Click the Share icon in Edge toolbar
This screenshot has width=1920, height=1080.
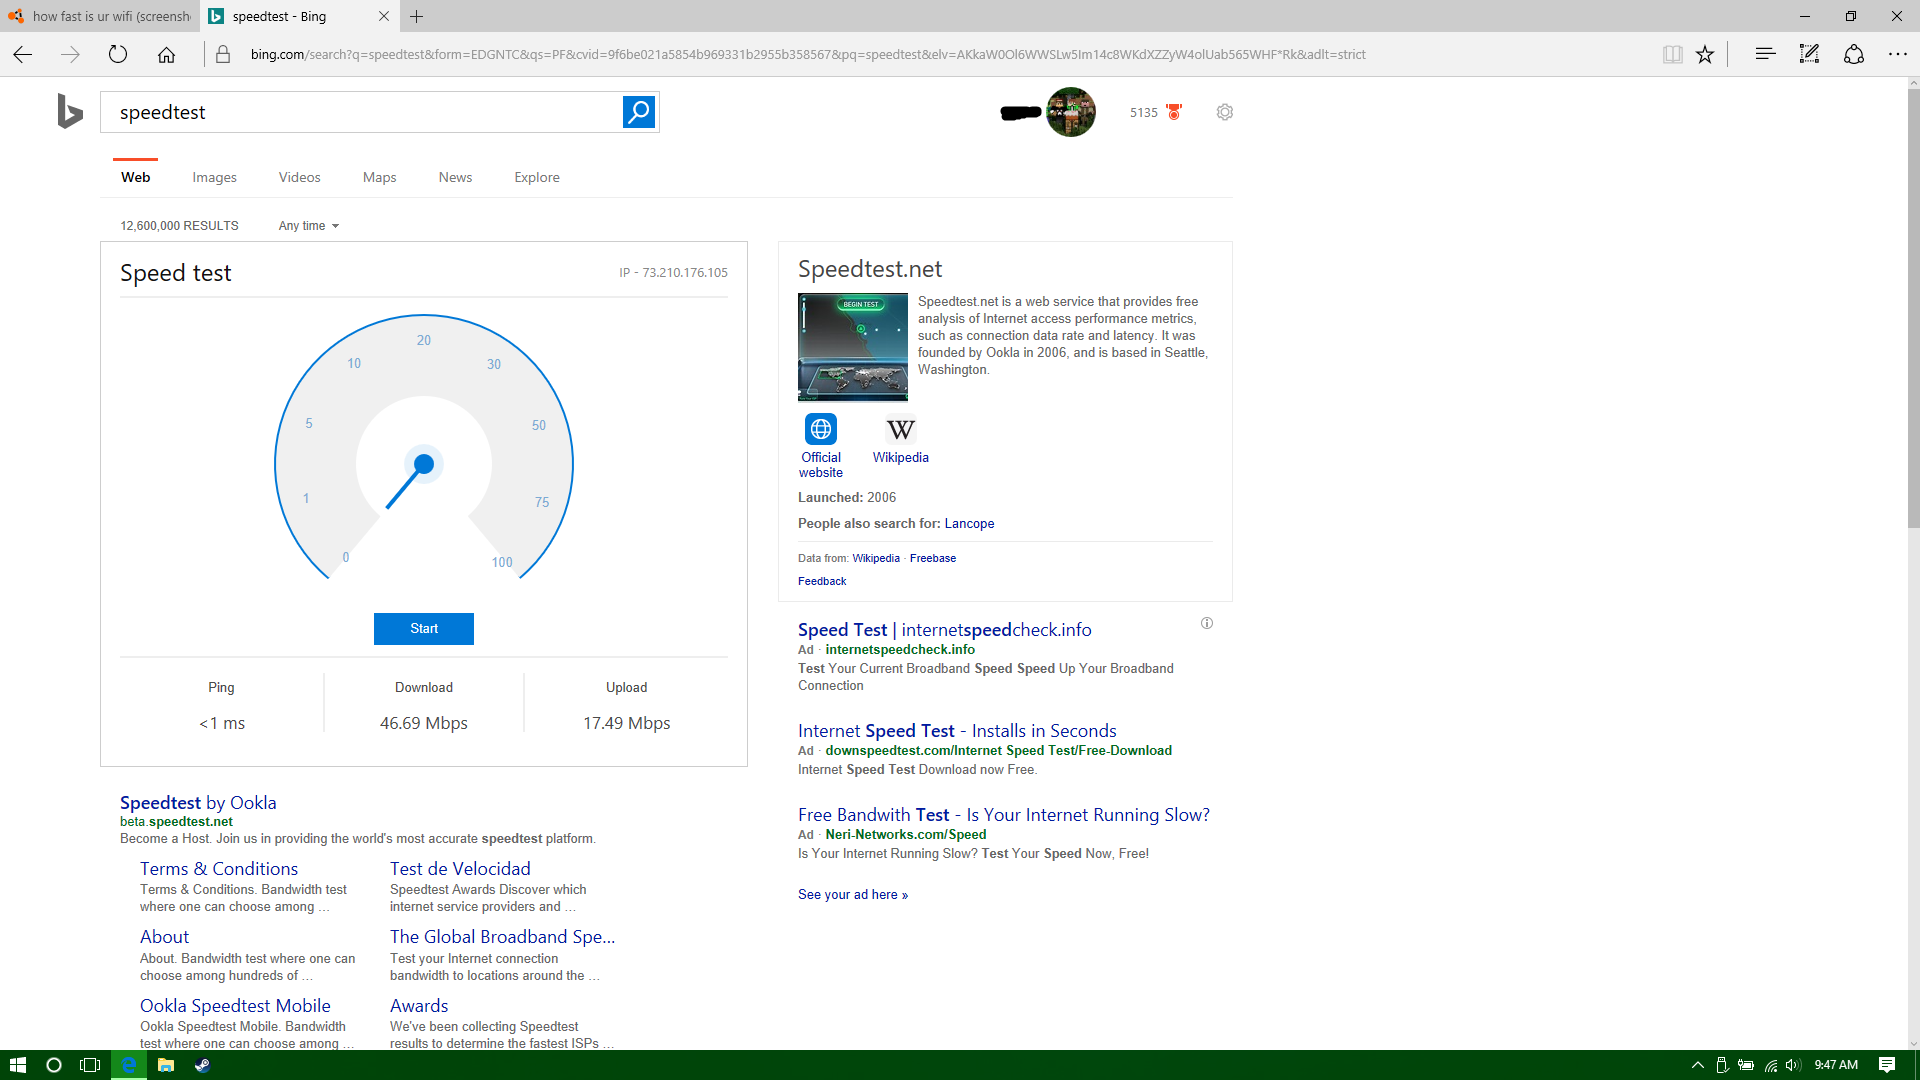click(x=1854, y=54)
